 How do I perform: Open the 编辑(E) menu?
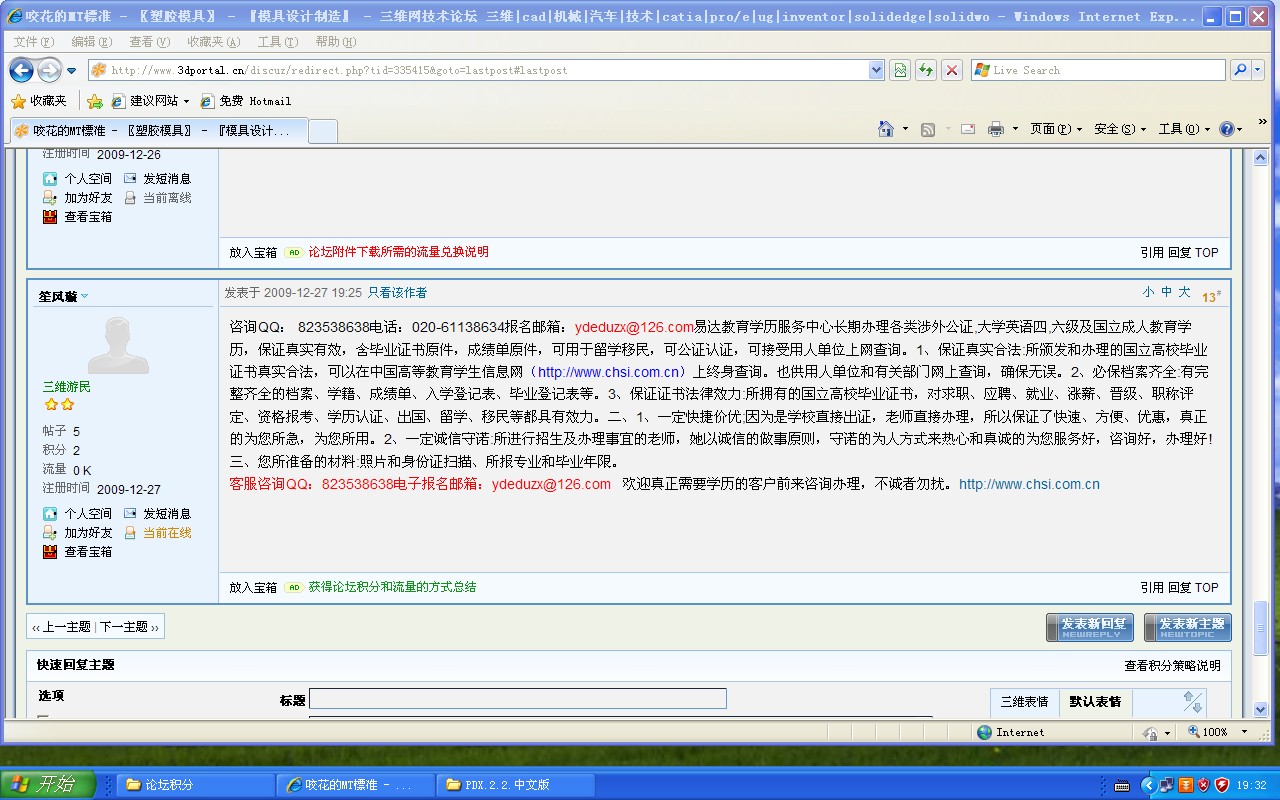[x=92, y=42]
